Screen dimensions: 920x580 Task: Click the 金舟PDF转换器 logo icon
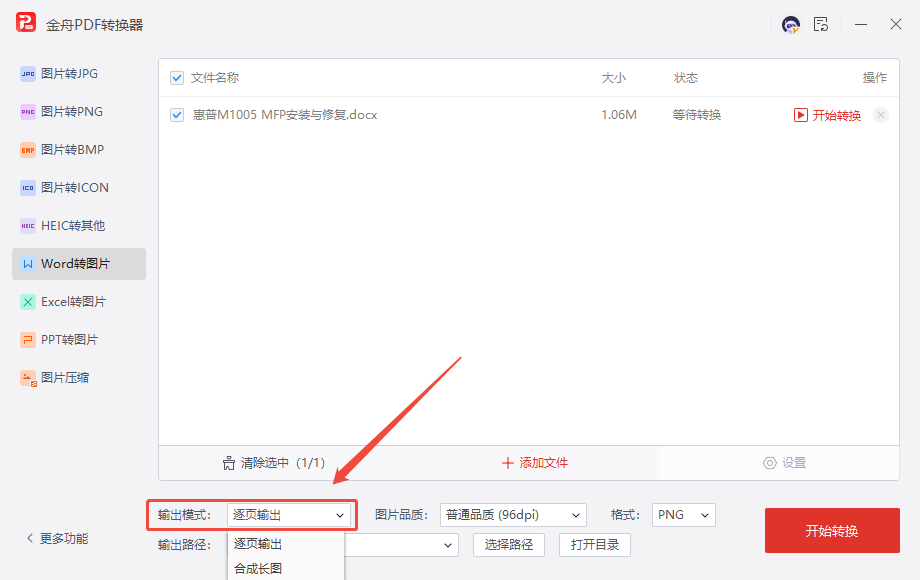click(x=26, y=23)
